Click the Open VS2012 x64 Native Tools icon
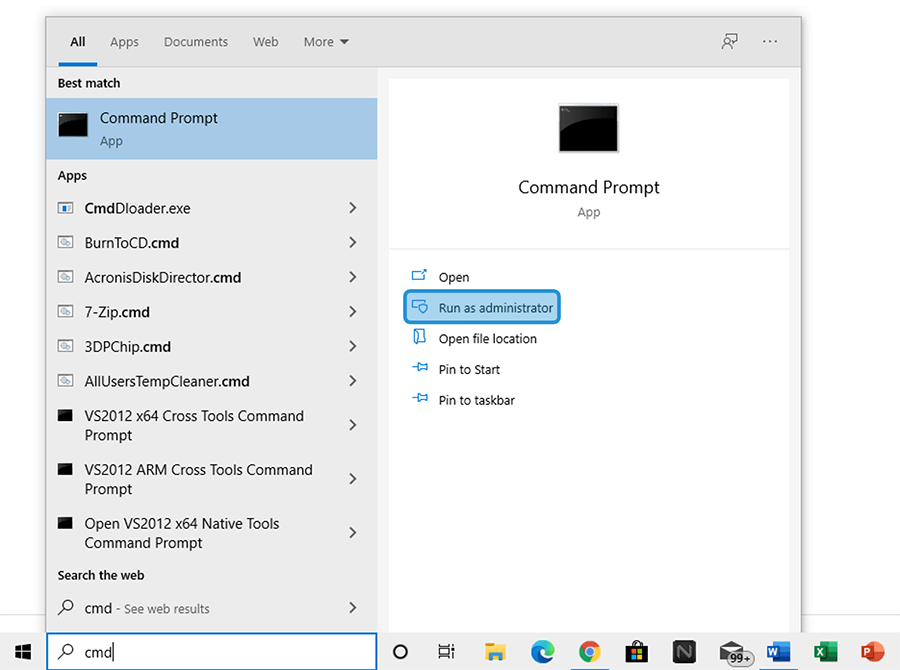 click(x=65, y=523)
